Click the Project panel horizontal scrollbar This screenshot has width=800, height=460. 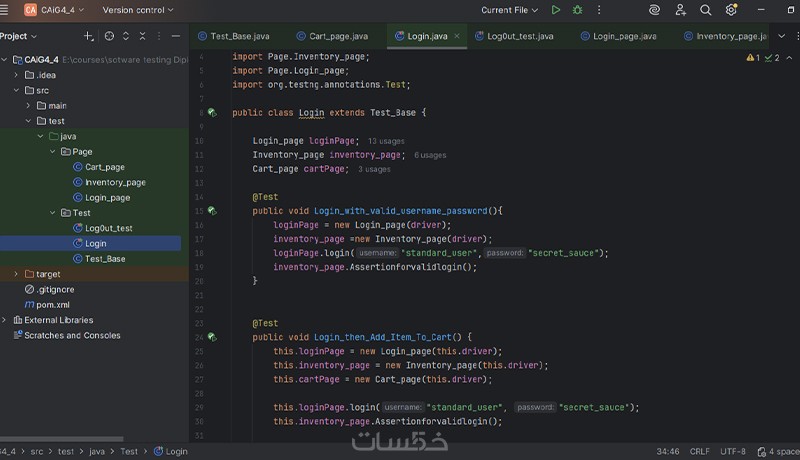(x=61, y=439)
